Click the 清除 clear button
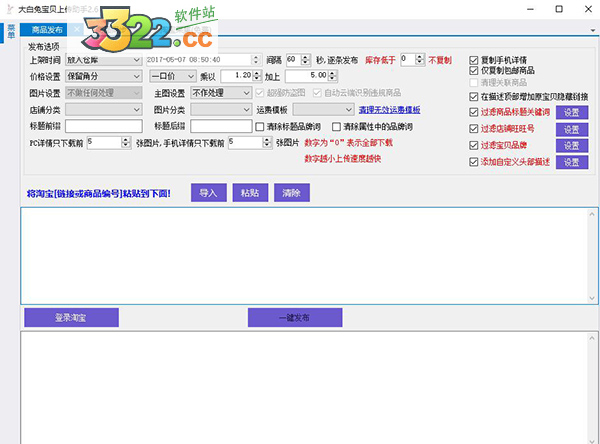This screenshot has height=444, width=600. [x=290, y=192]
